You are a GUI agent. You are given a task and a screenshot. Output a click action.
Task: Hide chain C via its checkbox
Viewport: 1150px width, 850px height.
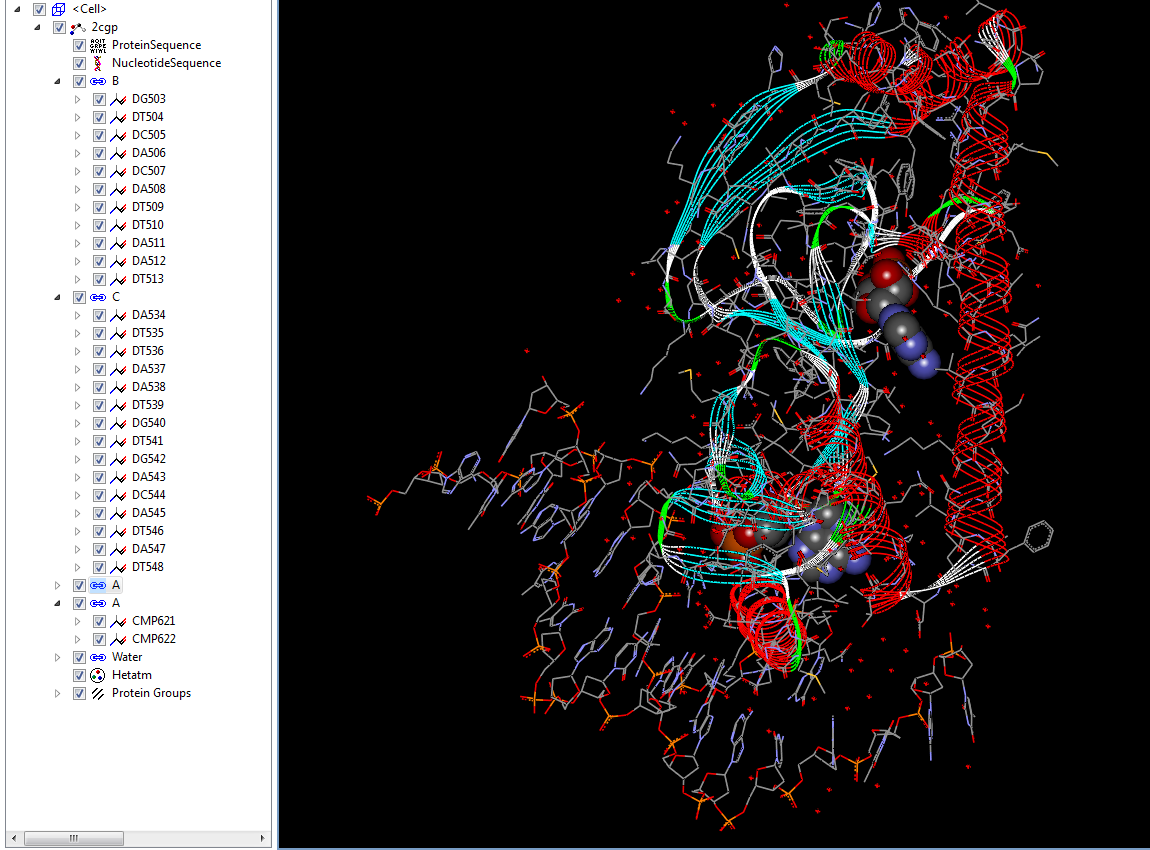coord(79,297)
